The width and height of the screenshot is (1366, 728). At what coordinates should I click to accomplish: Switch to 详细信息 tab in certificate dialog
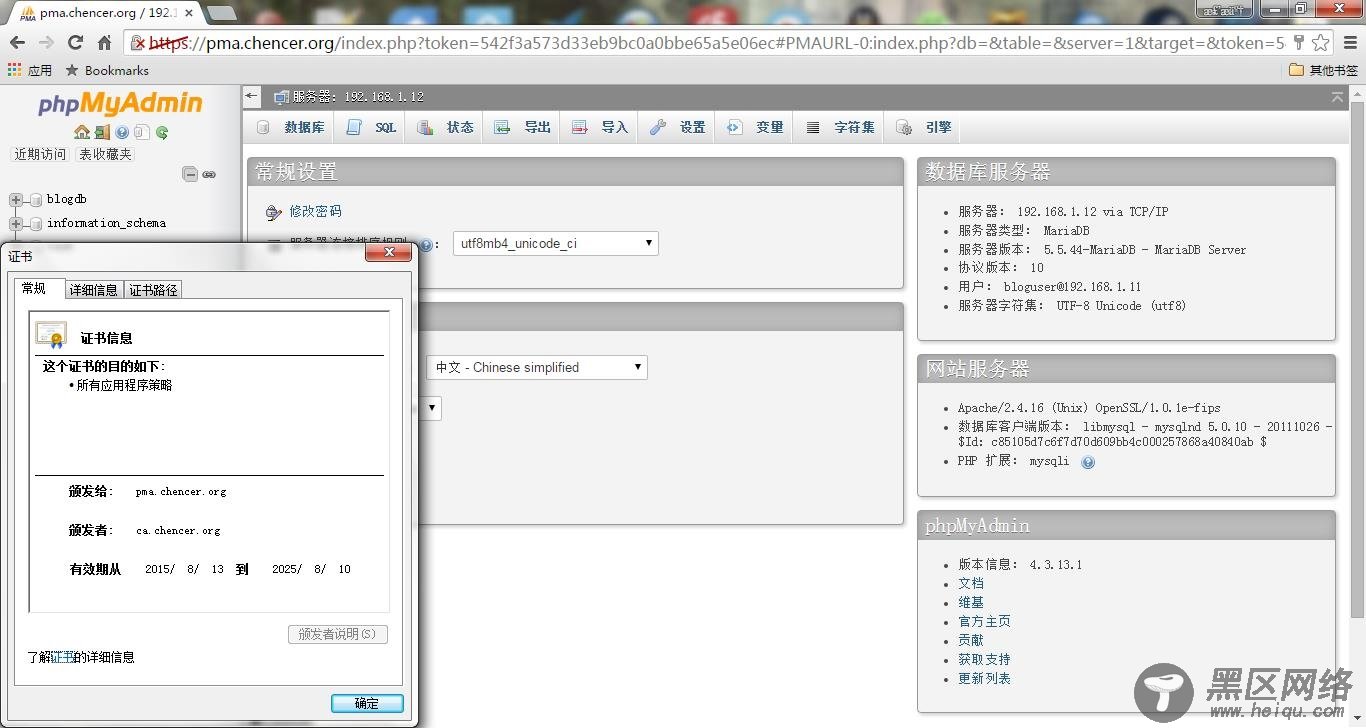tap(94, 290)
